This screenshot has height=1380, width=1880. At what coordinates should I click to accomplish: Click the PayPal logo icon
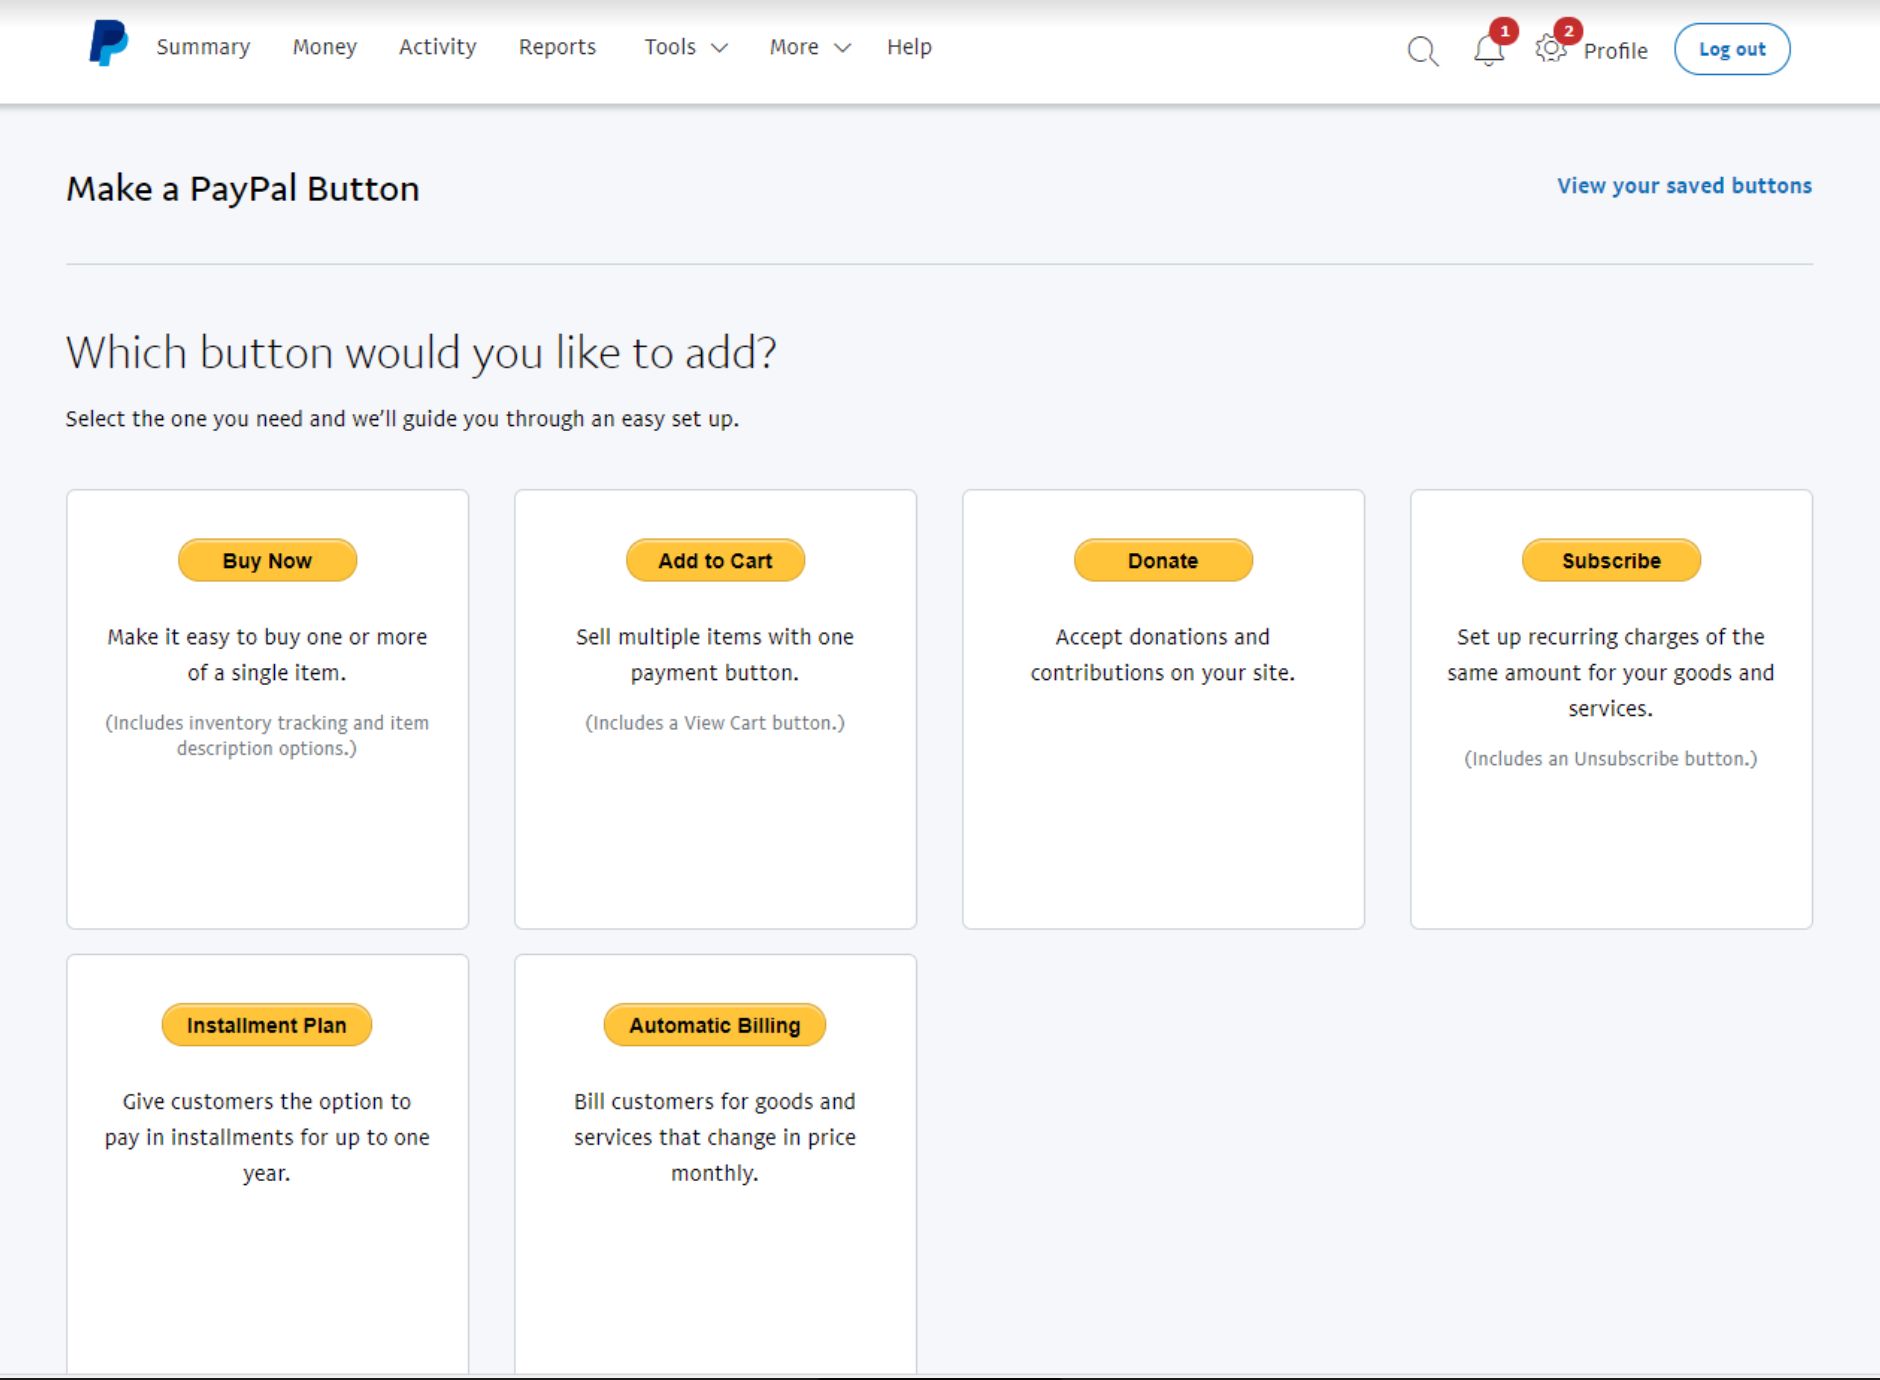pyautogui.click(x=108, y=45)
